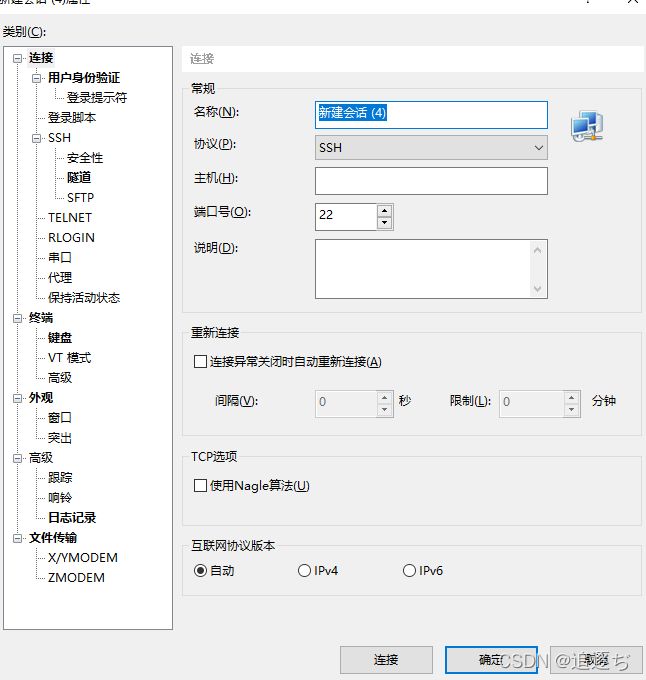
Task: Select 隧道 under SSH
Action: (79, 177)
